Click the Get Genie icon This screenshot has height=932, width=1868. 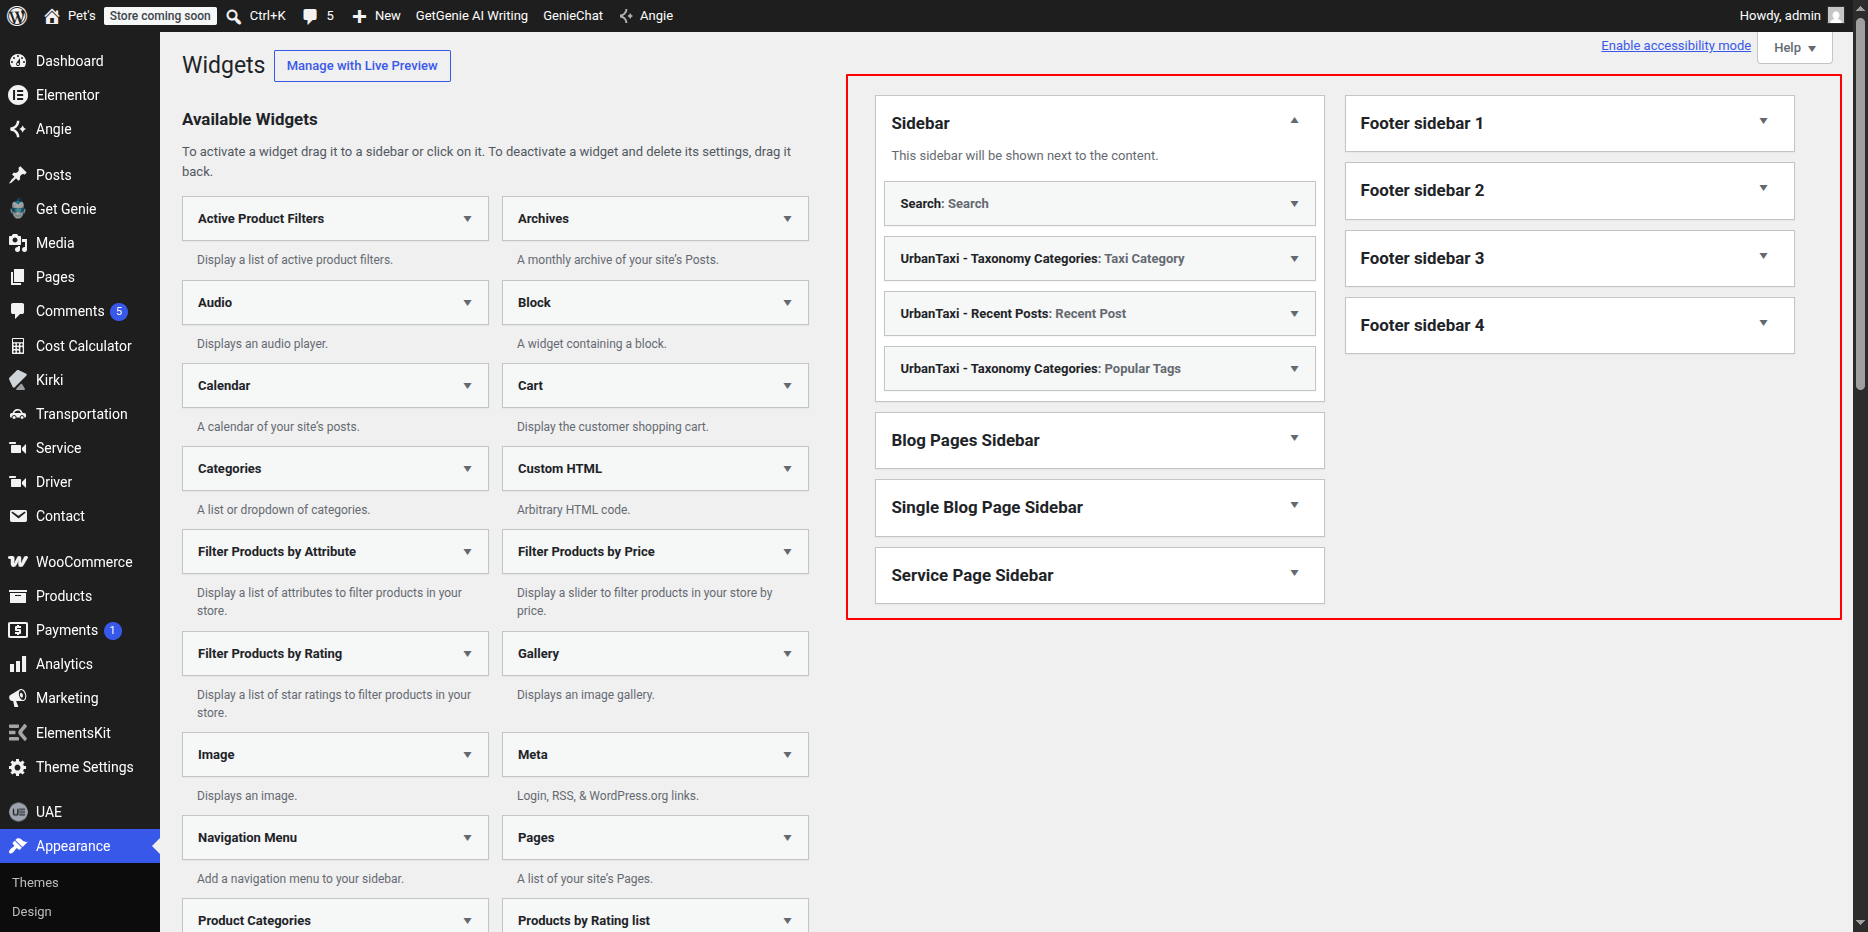[18, 209]
